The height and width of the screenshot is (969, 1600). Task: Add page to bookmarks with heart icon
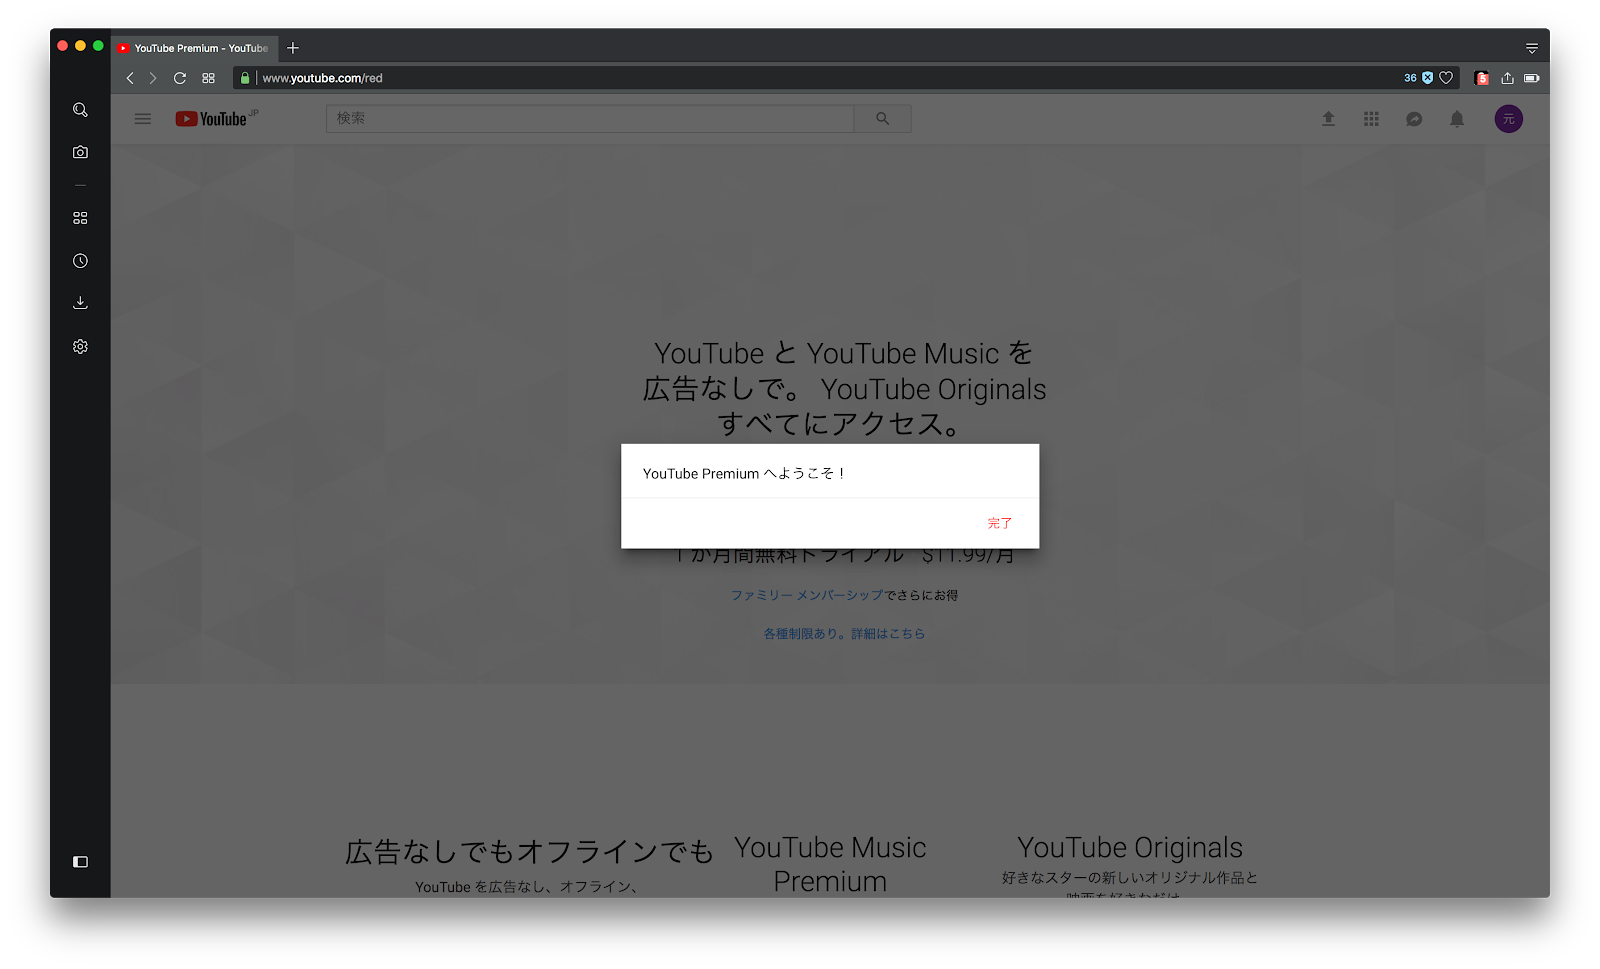click(1446, 78)
